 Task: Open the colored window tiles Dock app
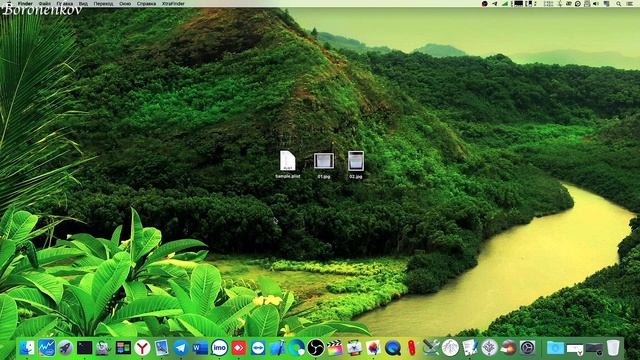(x=123, y=348)
